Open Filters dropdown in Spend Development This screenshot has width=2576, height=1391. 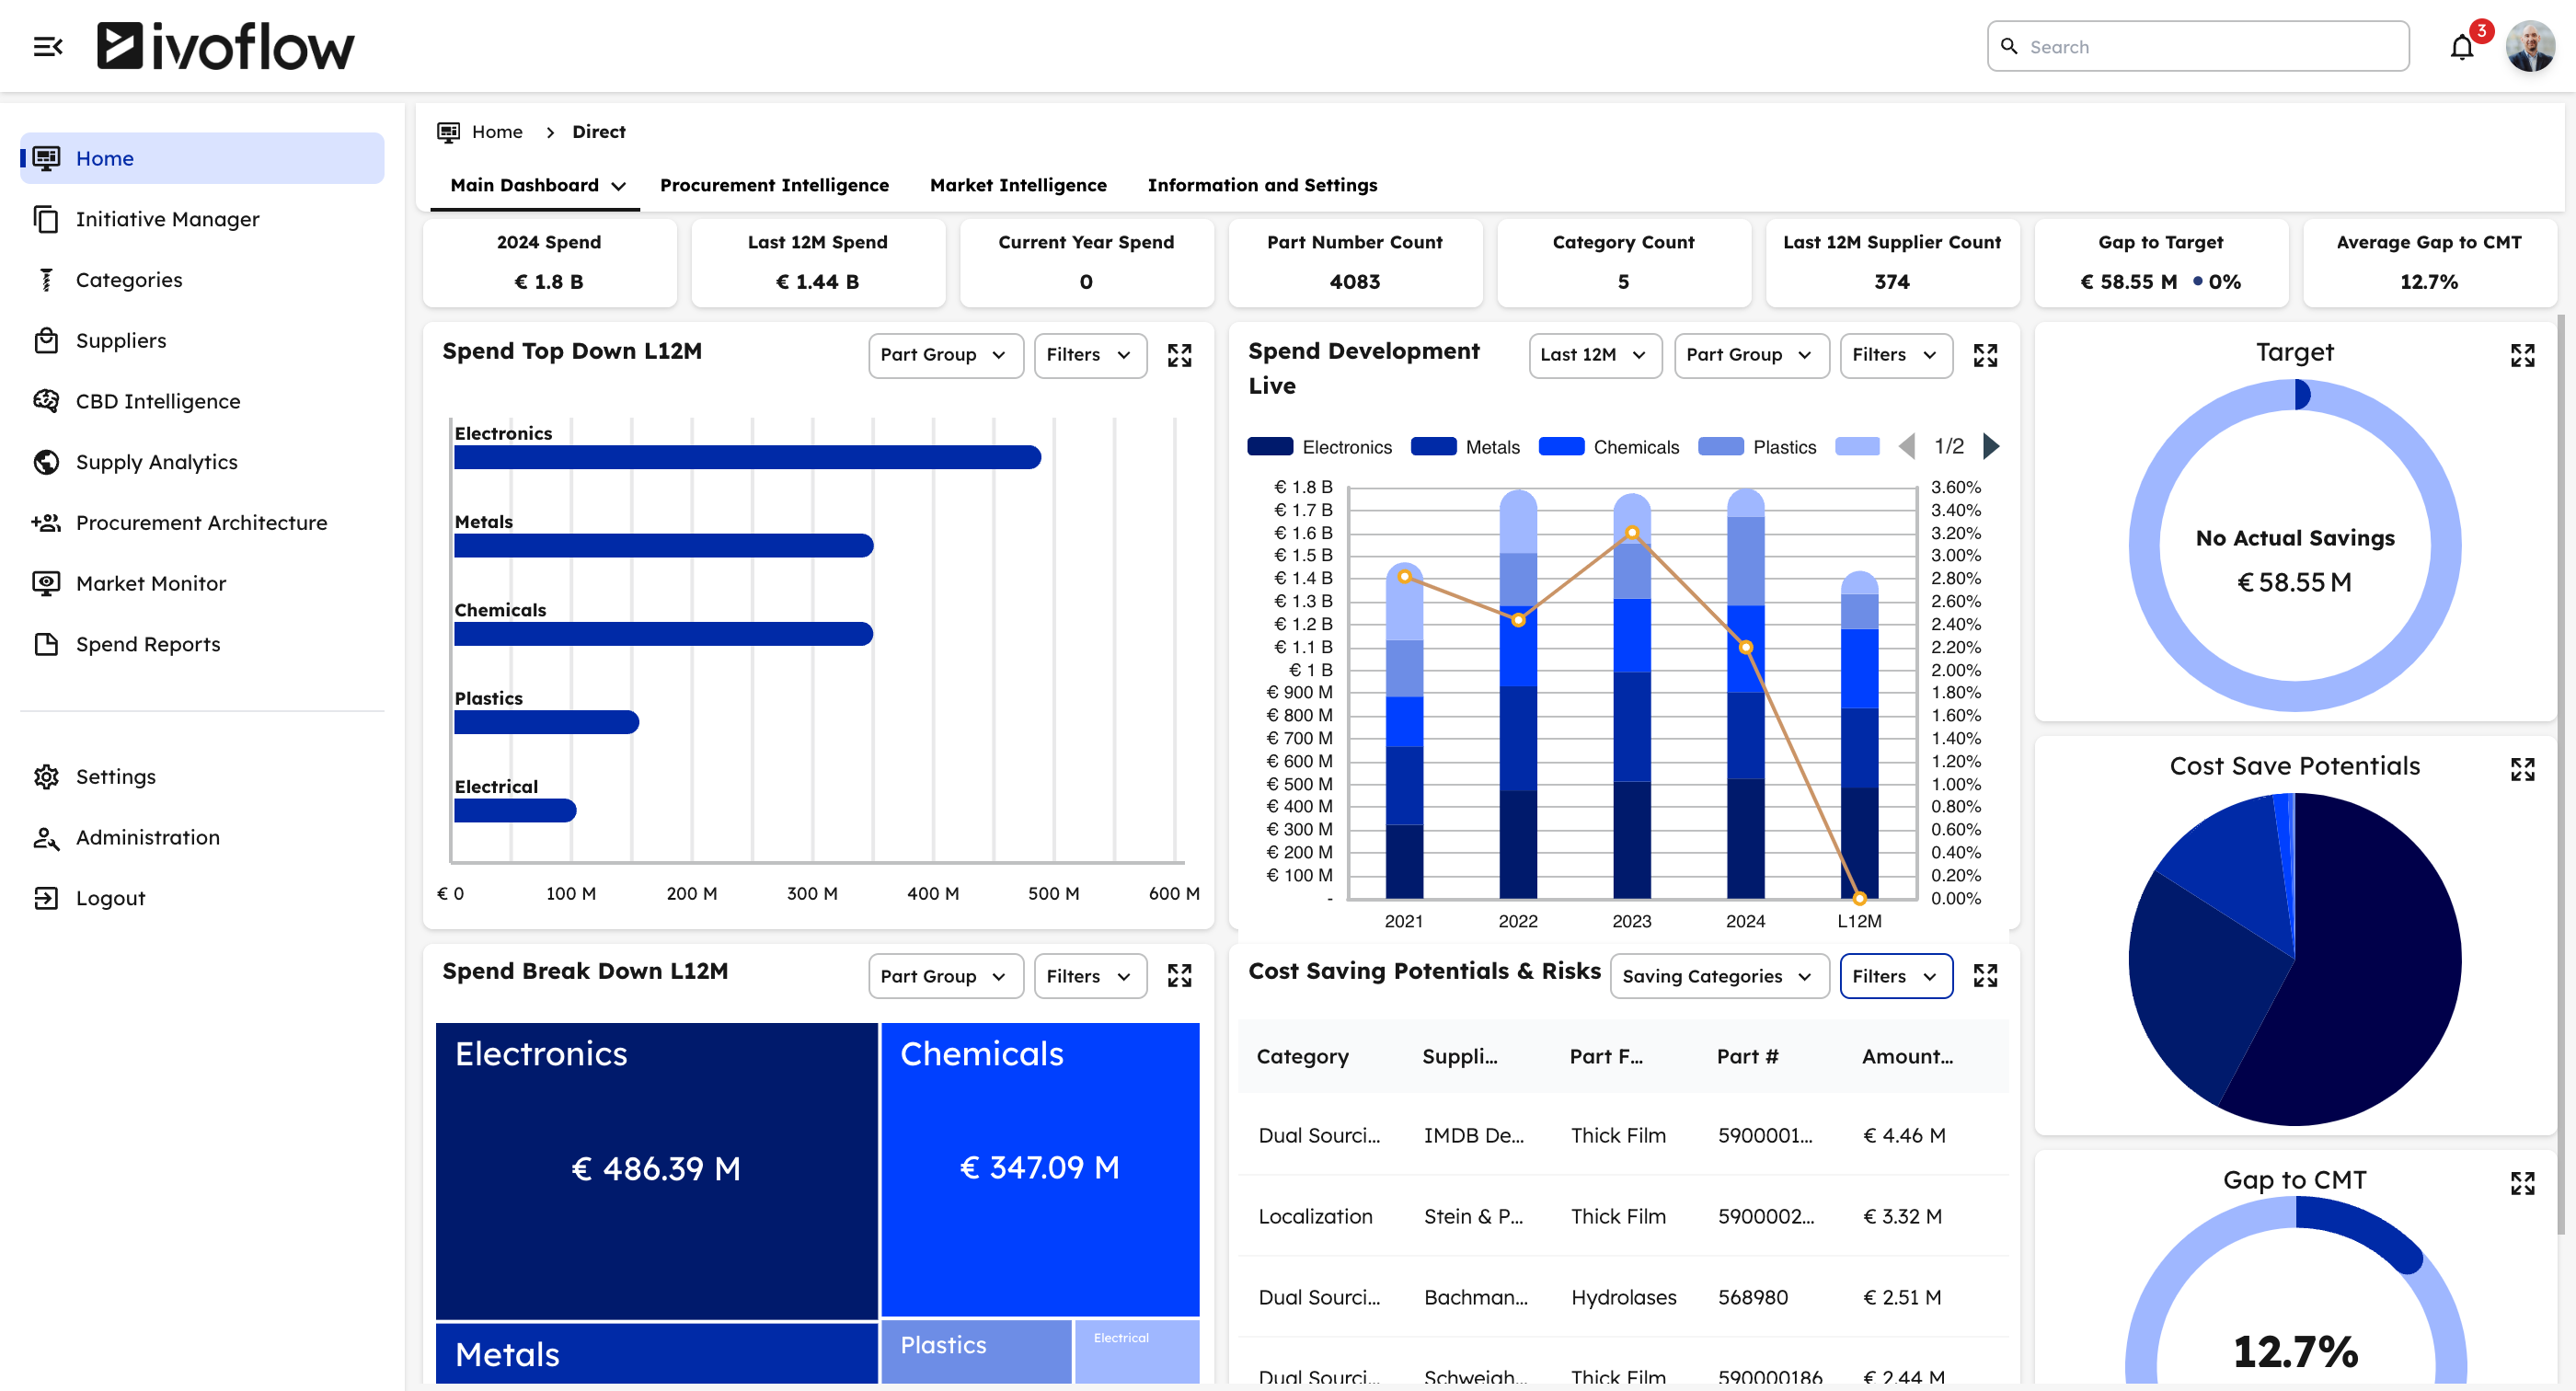pyautogui.click(x=1895, y=355)
